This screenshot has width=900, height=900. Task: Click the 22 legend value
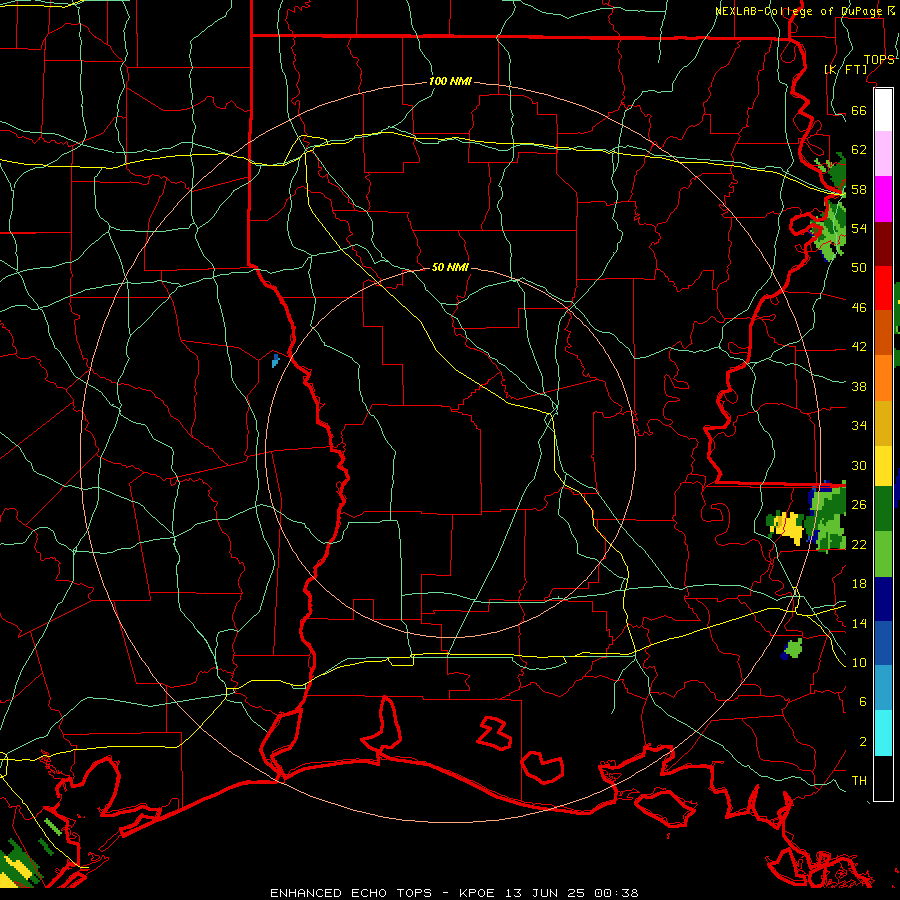point(859,544)
